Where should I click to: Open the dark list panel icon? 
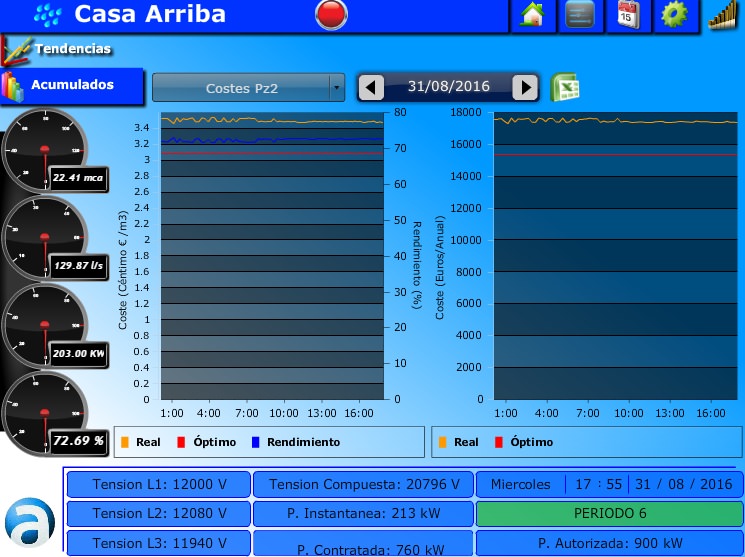580,15
